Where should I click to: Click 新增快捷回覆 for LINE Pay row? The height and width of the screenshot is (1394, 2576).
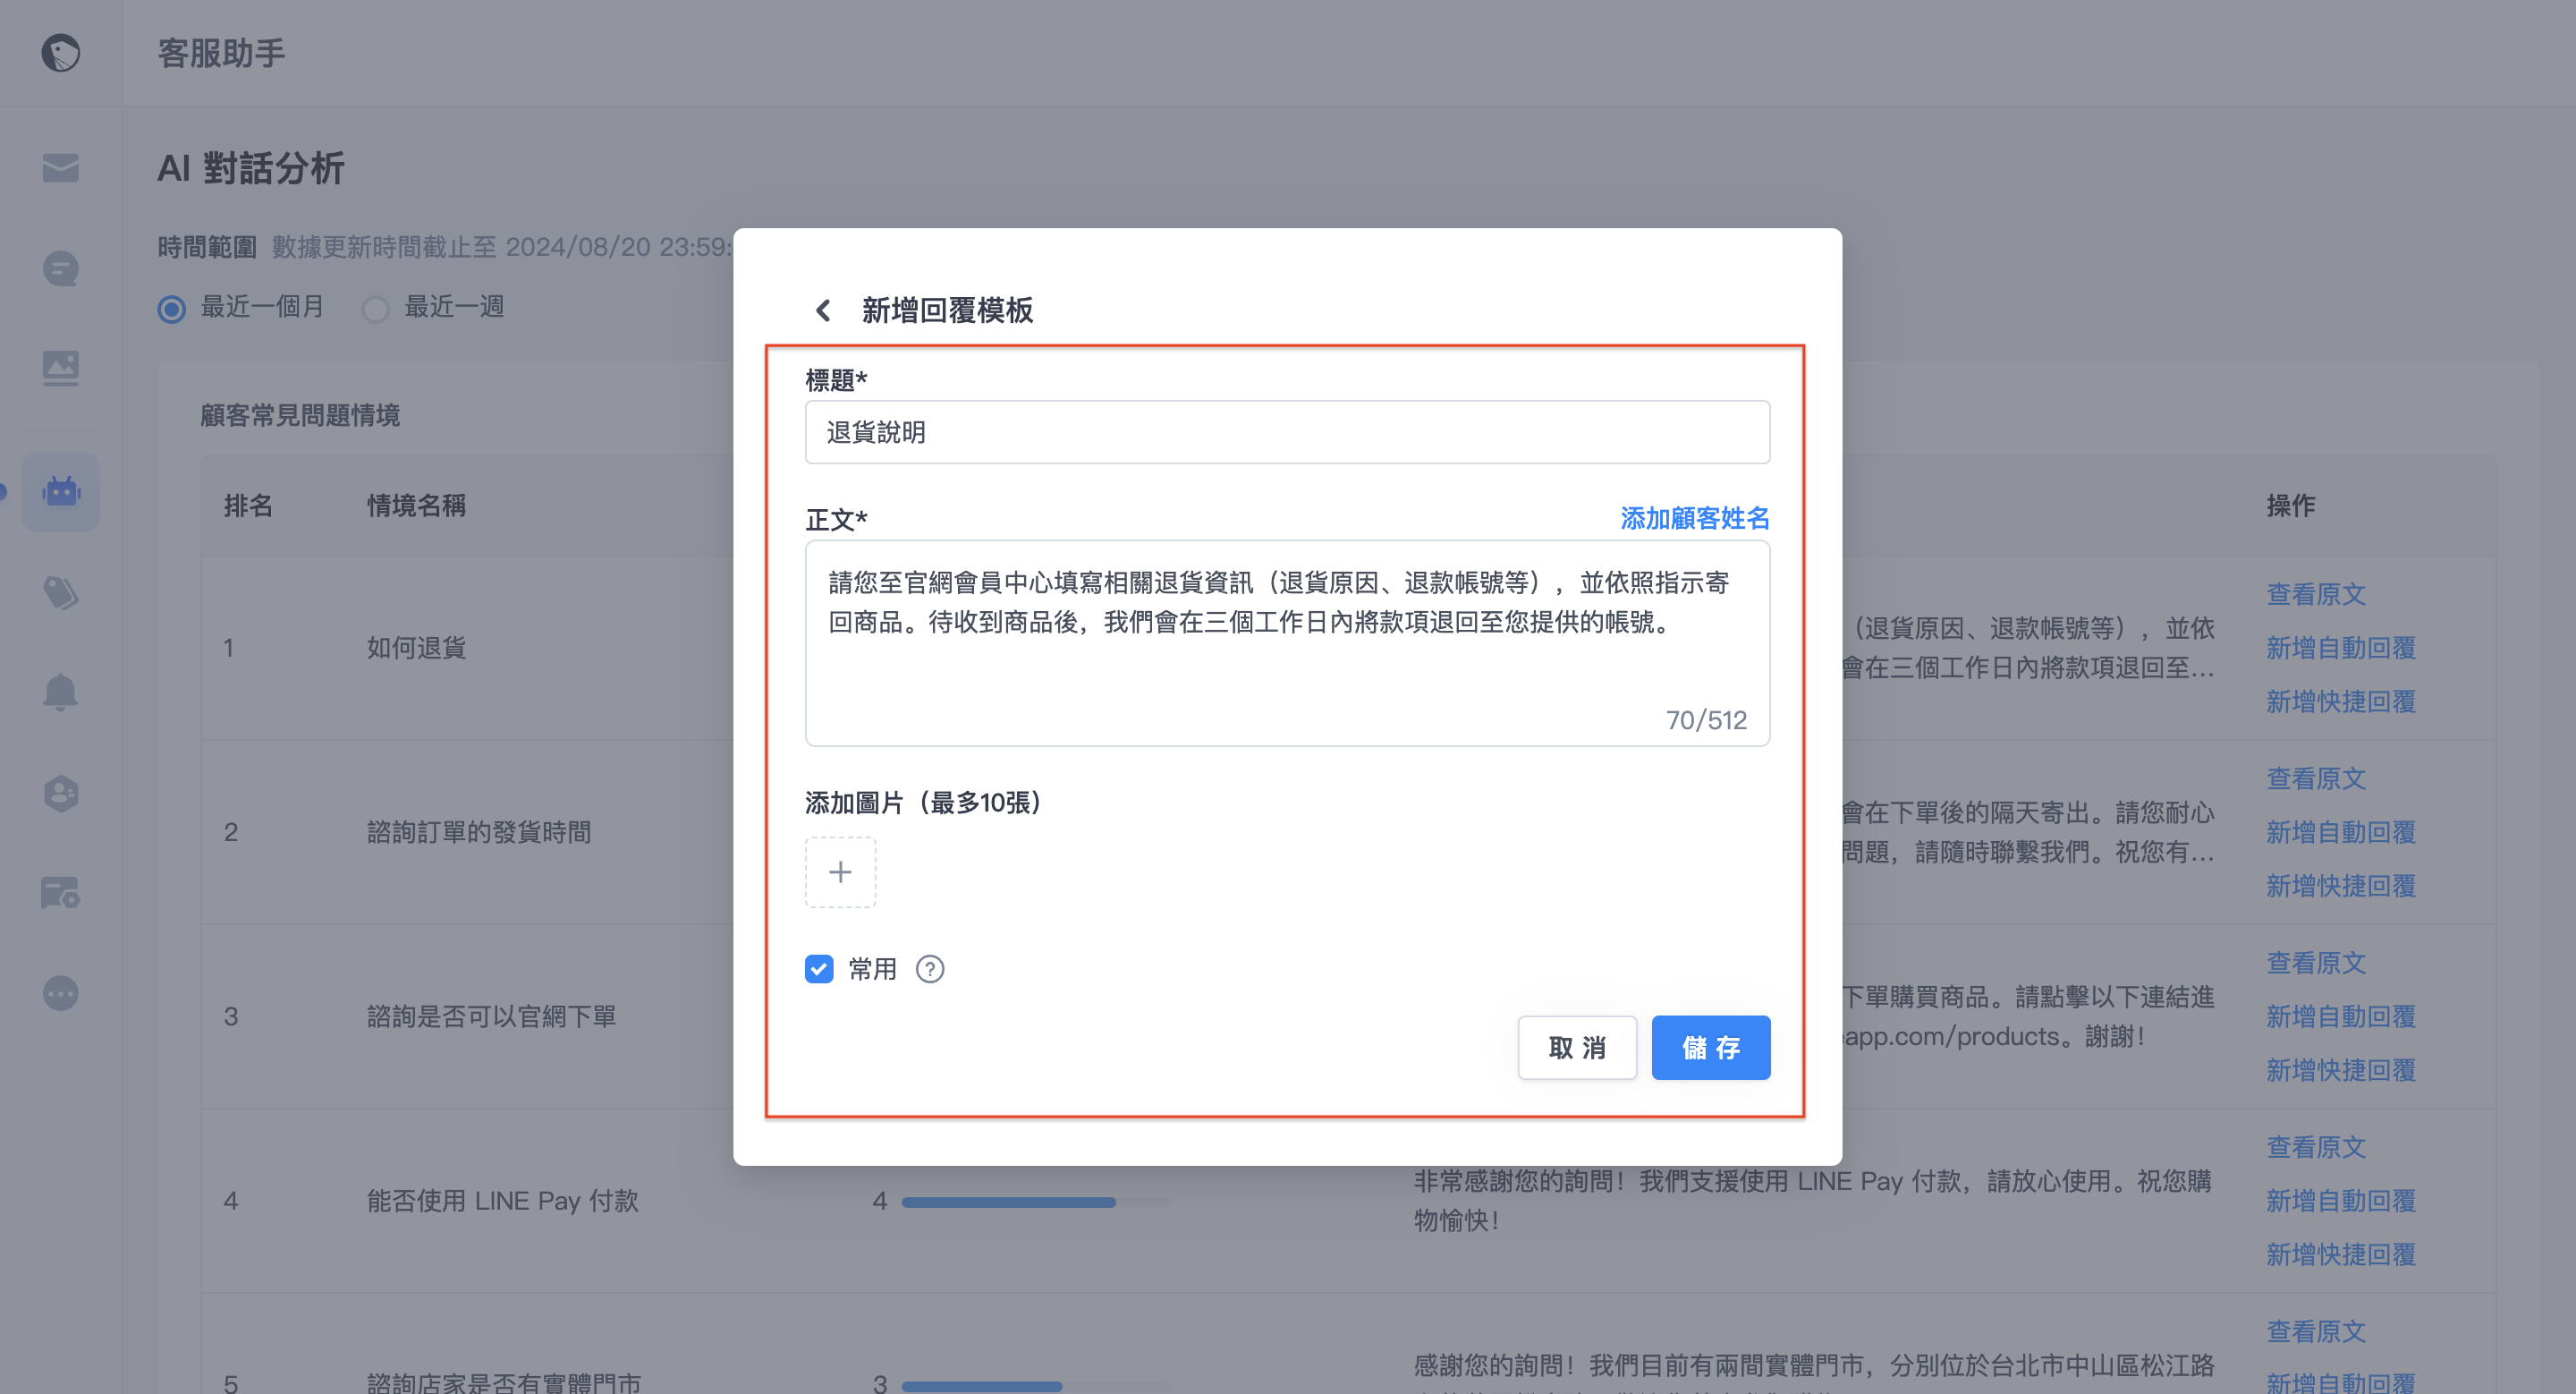pyautogui.click(x=2340, y=1255)
